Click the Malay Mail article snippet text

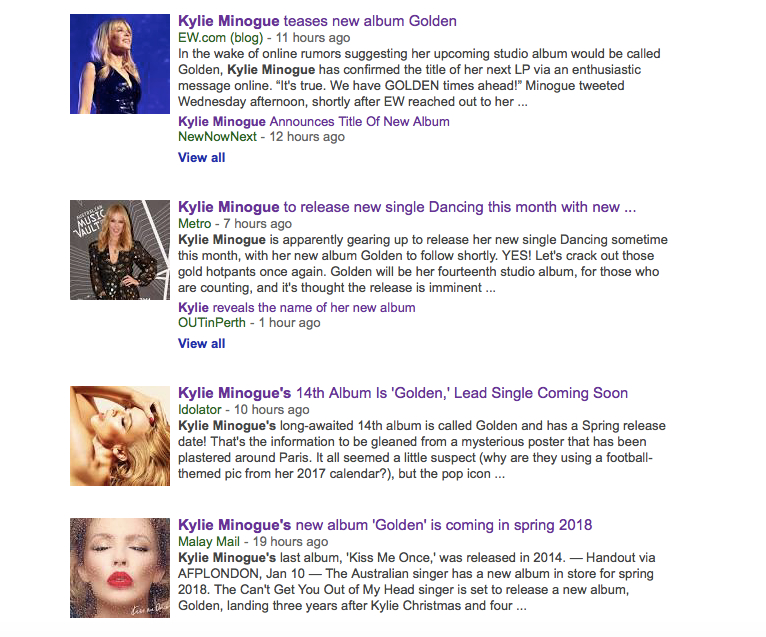tap(417, 582)
